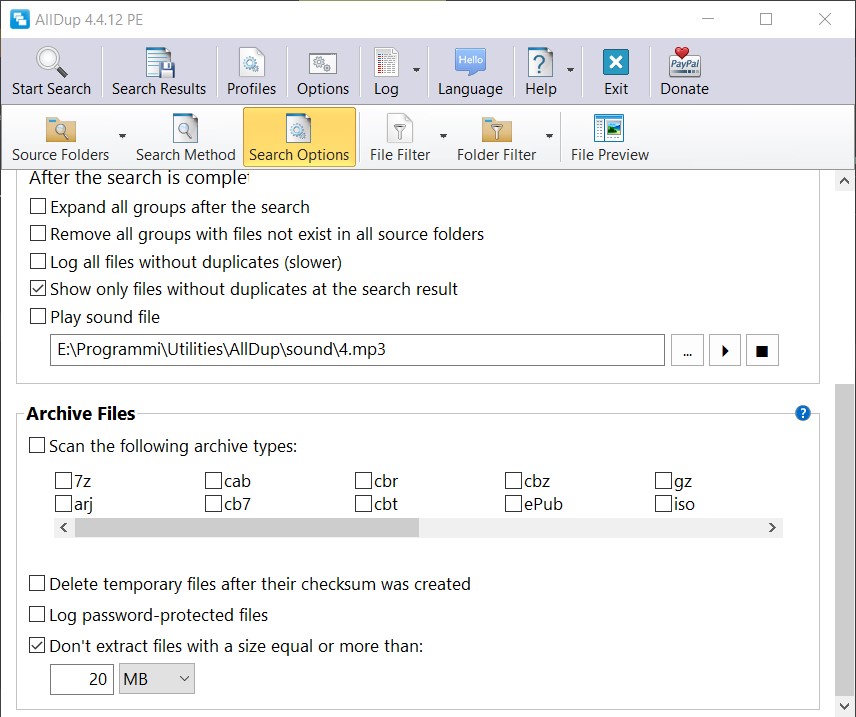
Task: Enable Expand all groups after the search
Action: click(38, 206)
